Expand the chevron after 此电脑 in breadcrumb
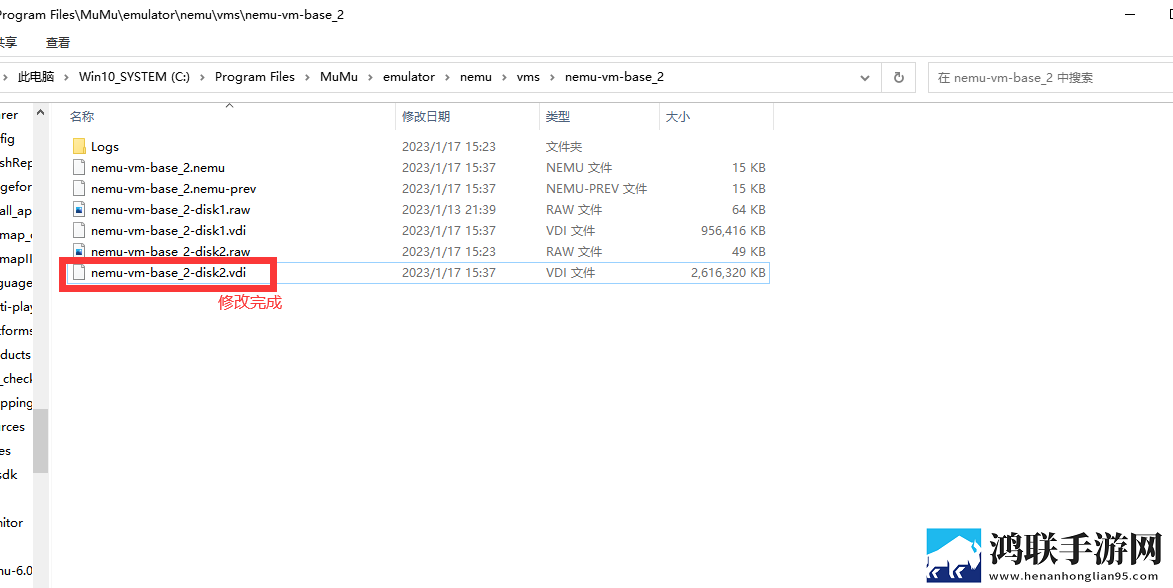Image resolution: width=1173 pixels, height=588 pixels. click(67, 77)
